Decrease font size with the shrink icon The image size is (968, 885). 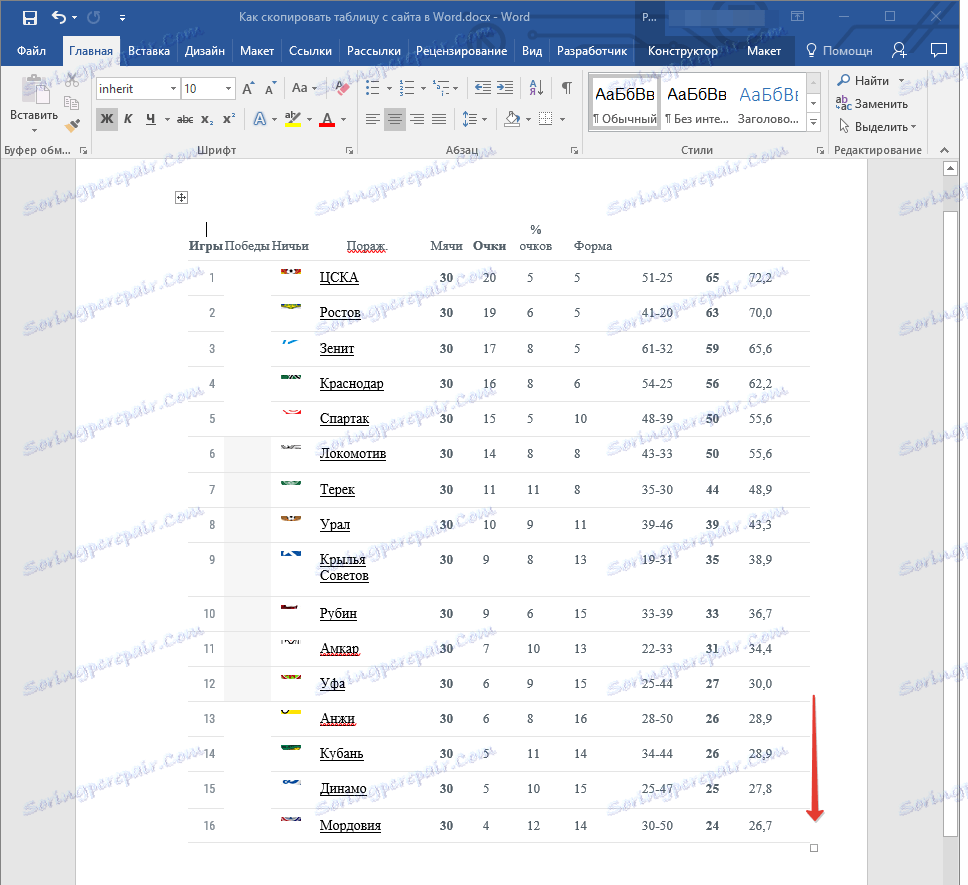pyautogui.click(x=270, y=88)
